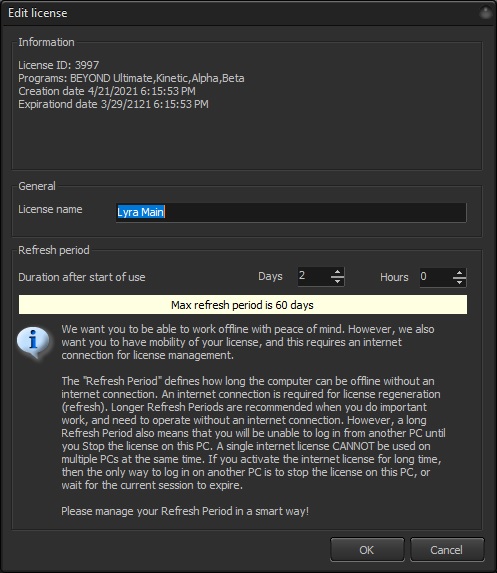
Task: Click the round button in title bar corner
Action: point(485,13)
